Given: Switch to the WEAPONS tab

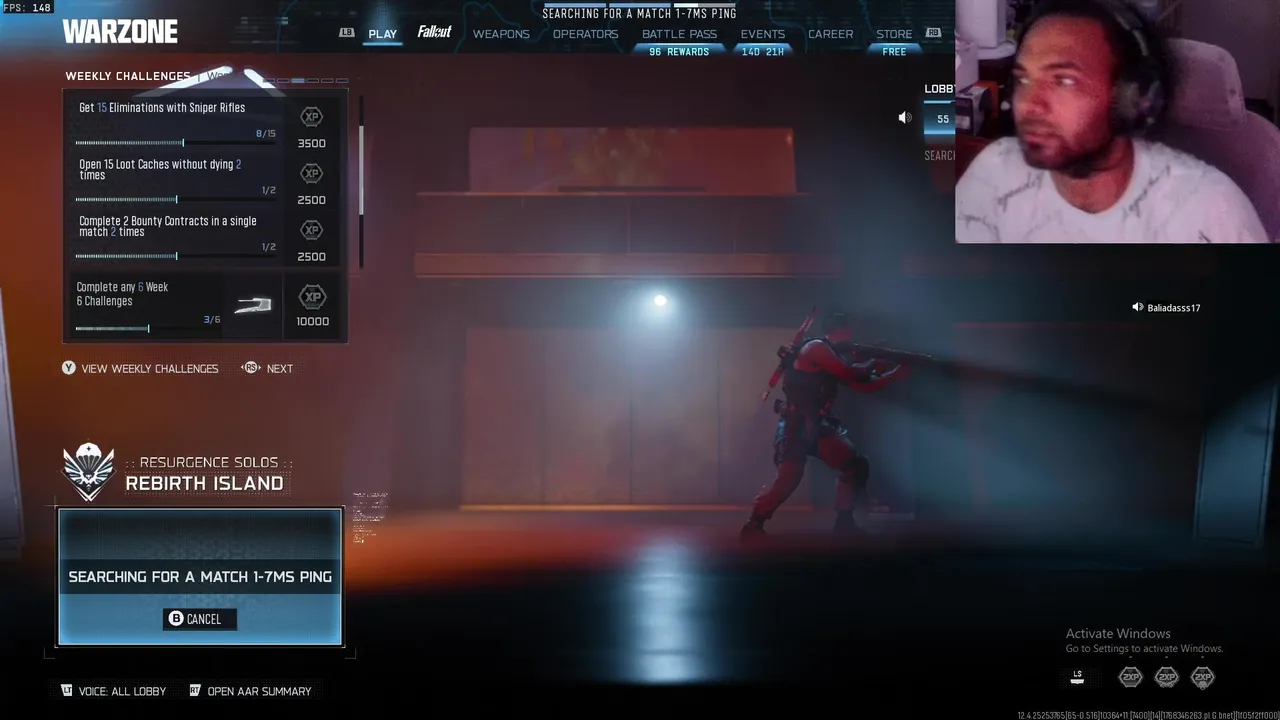Looking at the screenshot, I should coord(501,34).
